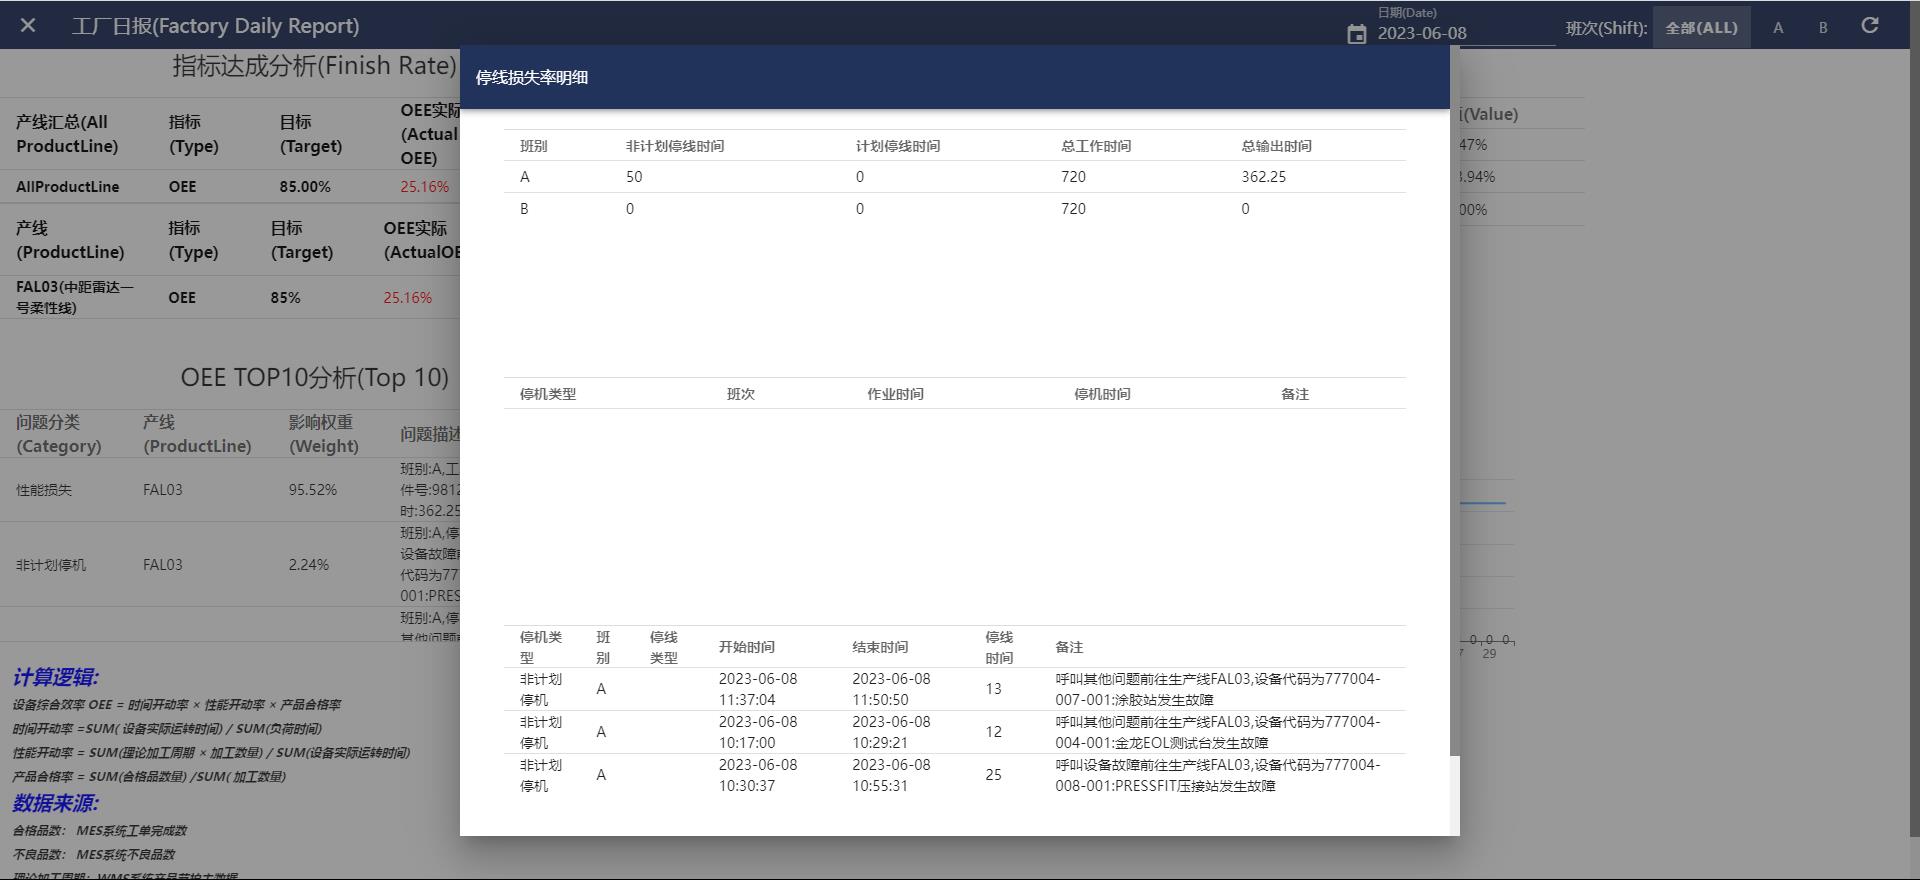Select downtime row starting 10:30:37
This screenshot has width=1920, height=880.
tap(955, 775)
